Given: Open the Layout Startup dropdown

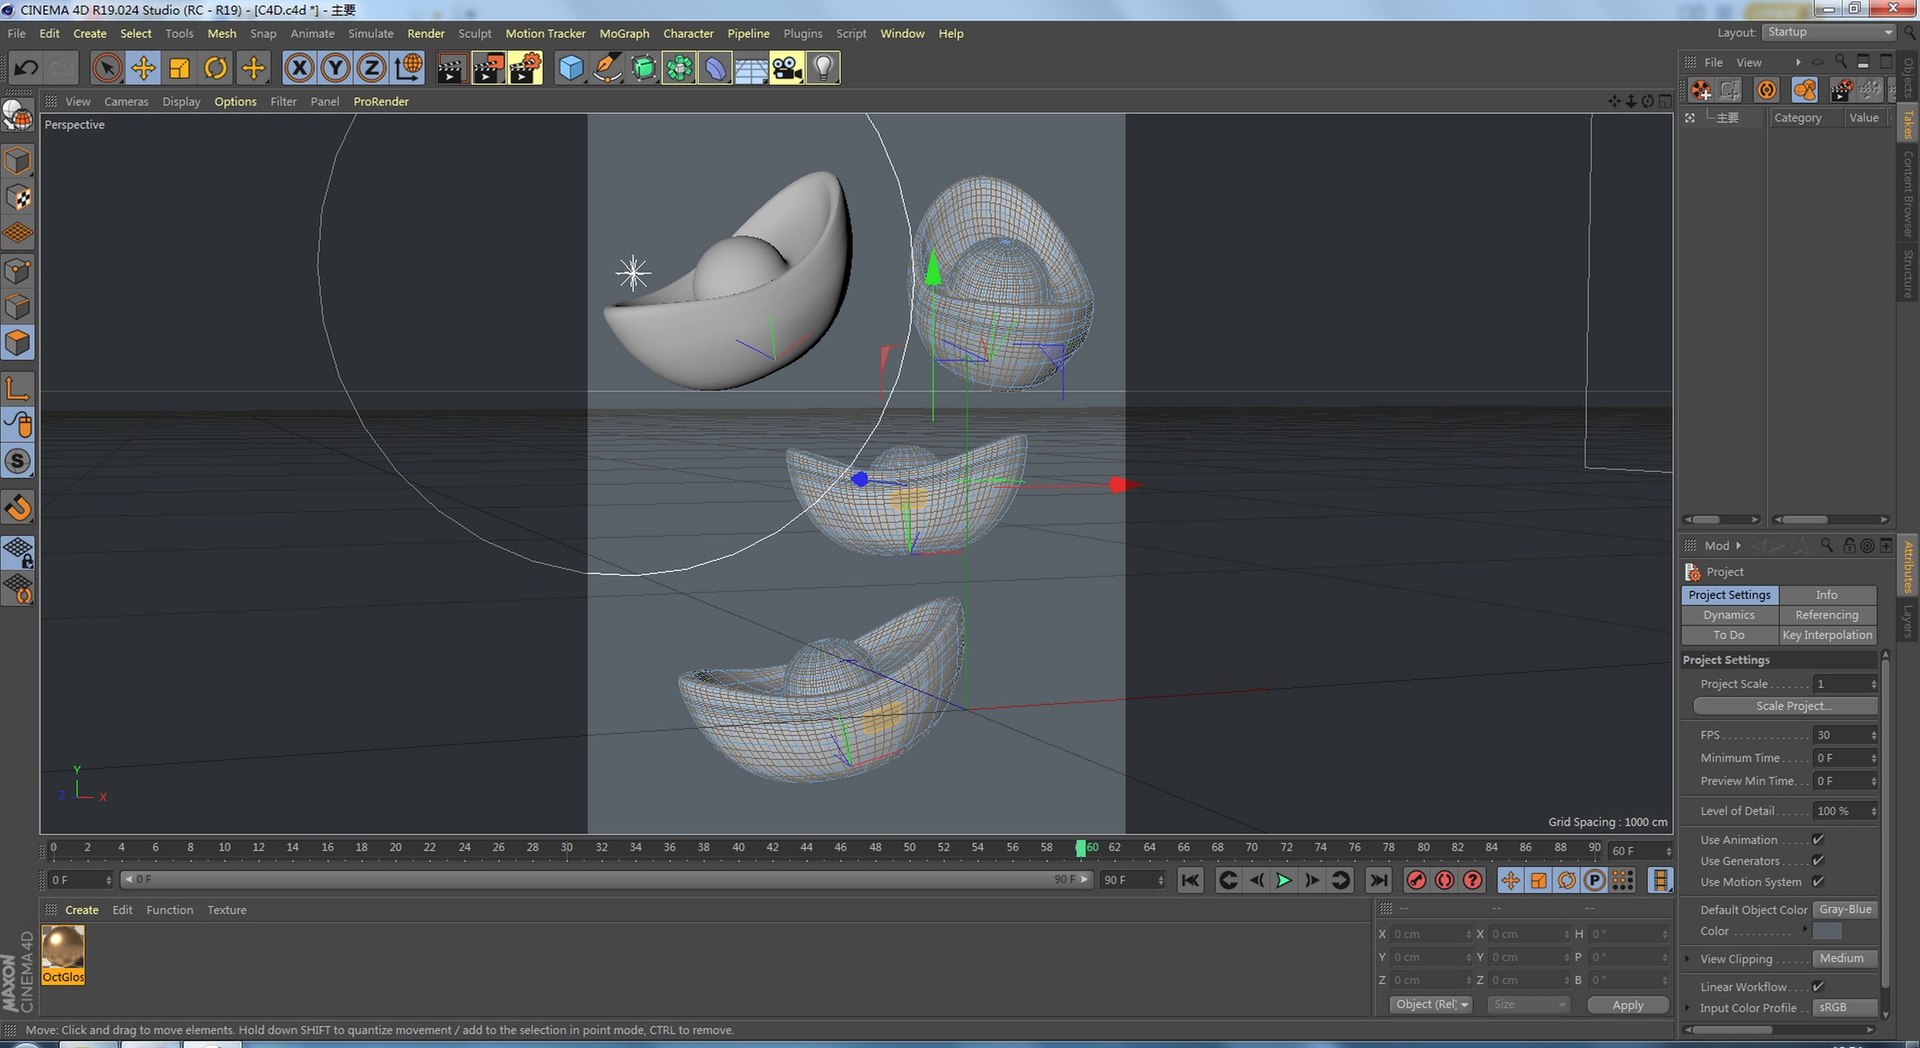Looking at the screenshot, I should coord(1829,33).
